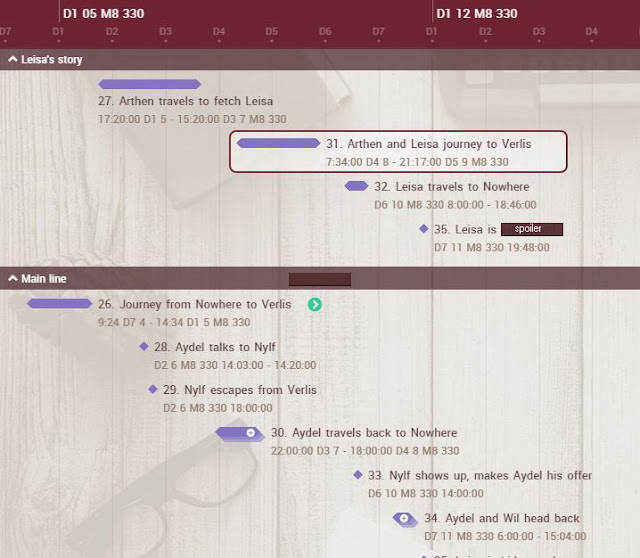Open event 33 Nylf shows up title
The image size is (640, 558).
(480, 475)
